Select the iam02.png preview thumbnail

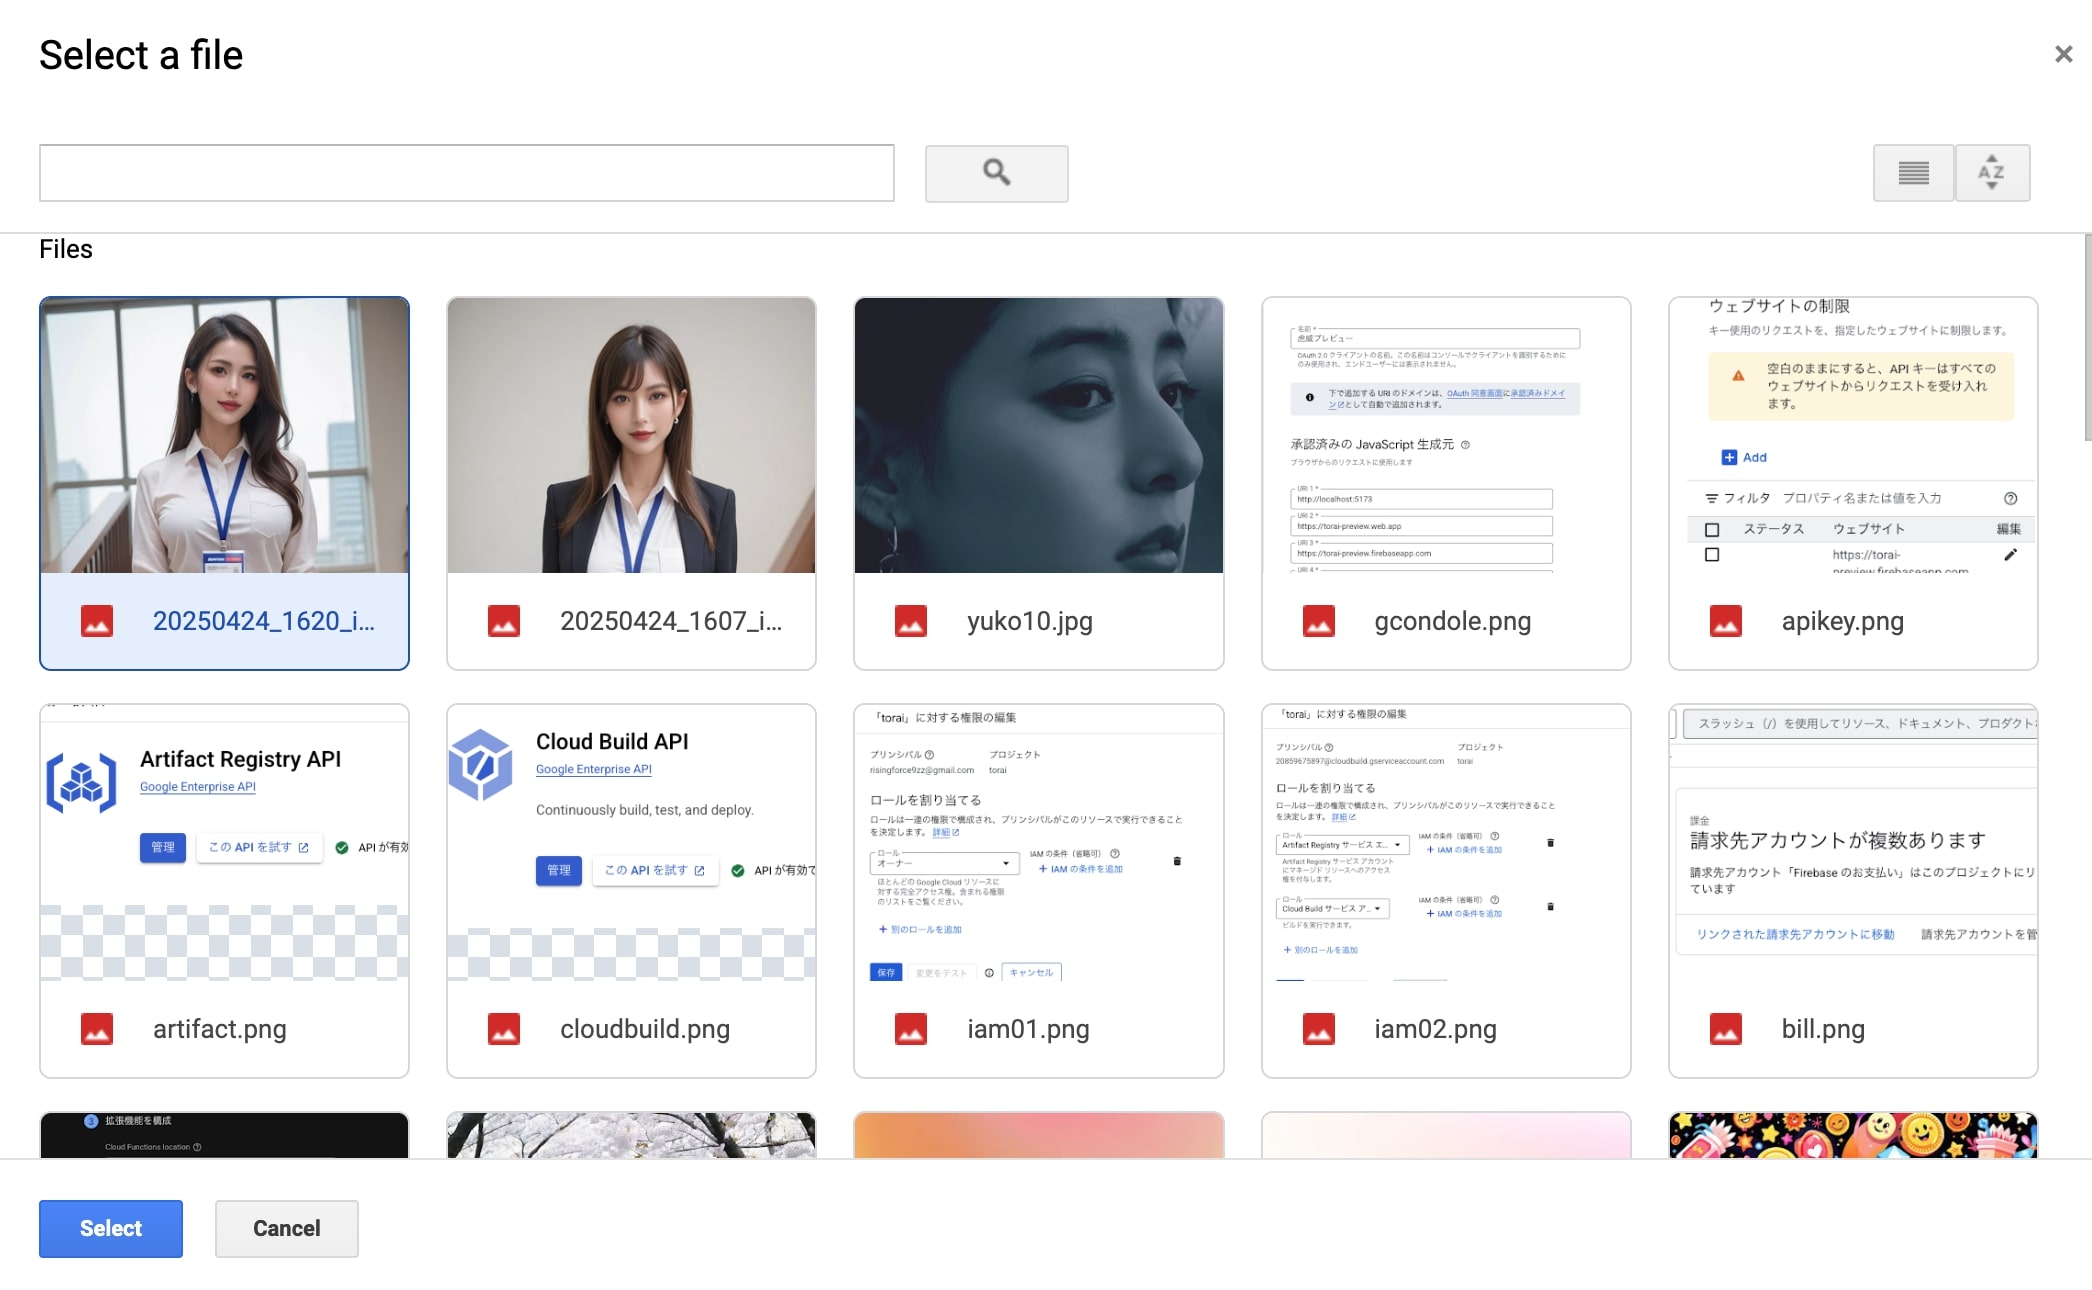click(x=1446, y=843)
